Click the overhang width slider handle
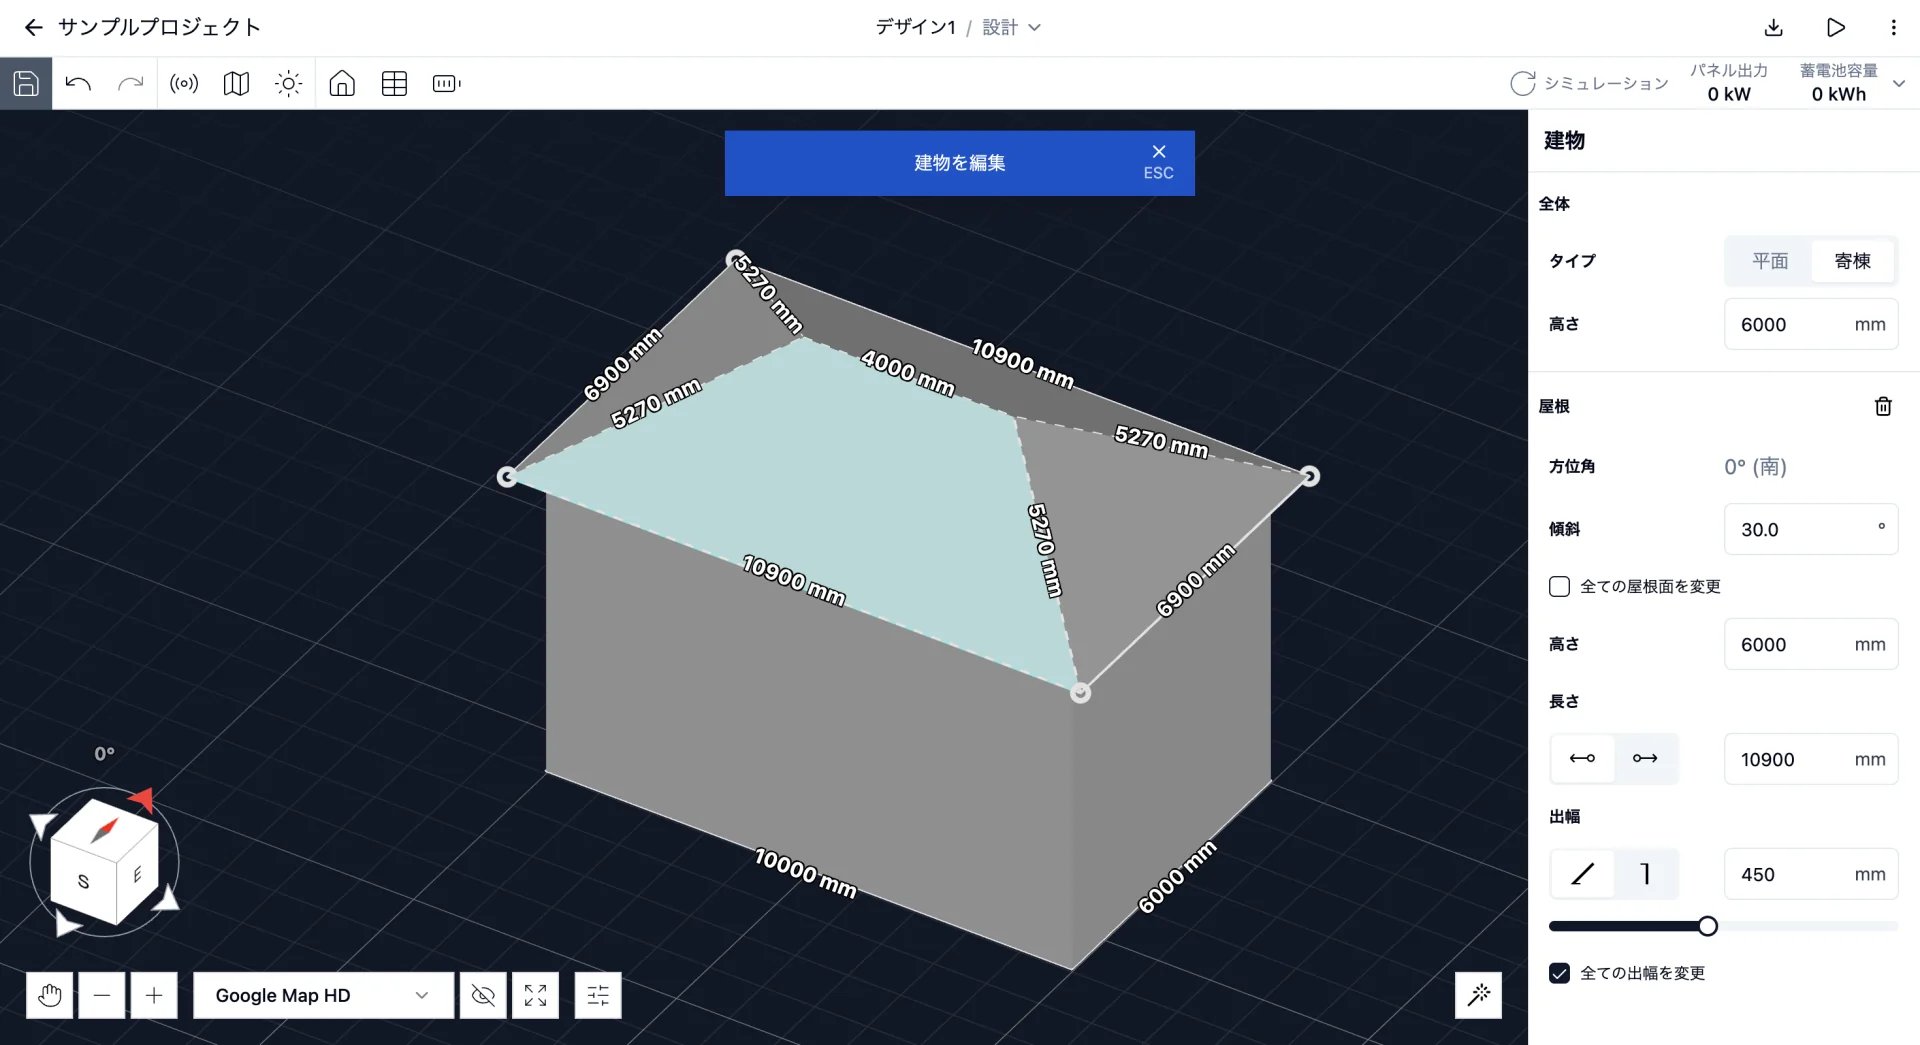The width and height of the screenshot is (1920, 1045). click(1708, 926)
